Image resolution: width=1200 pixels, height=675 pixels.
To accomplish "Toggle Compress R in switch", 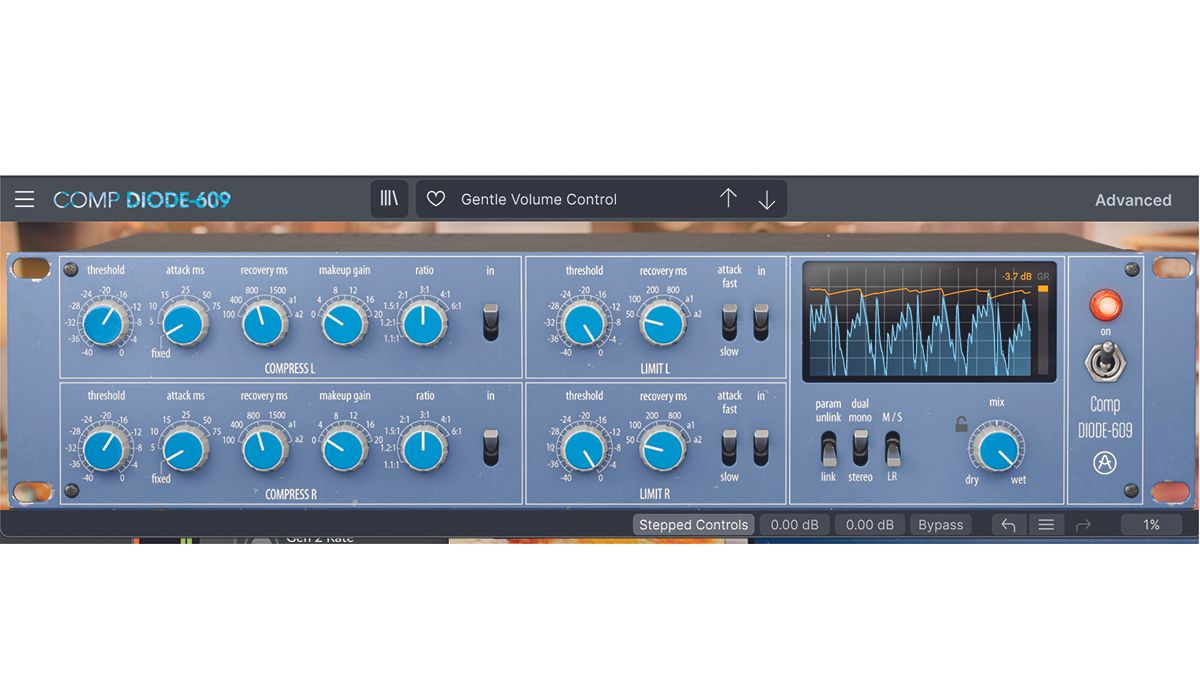I will coord(490,447).
